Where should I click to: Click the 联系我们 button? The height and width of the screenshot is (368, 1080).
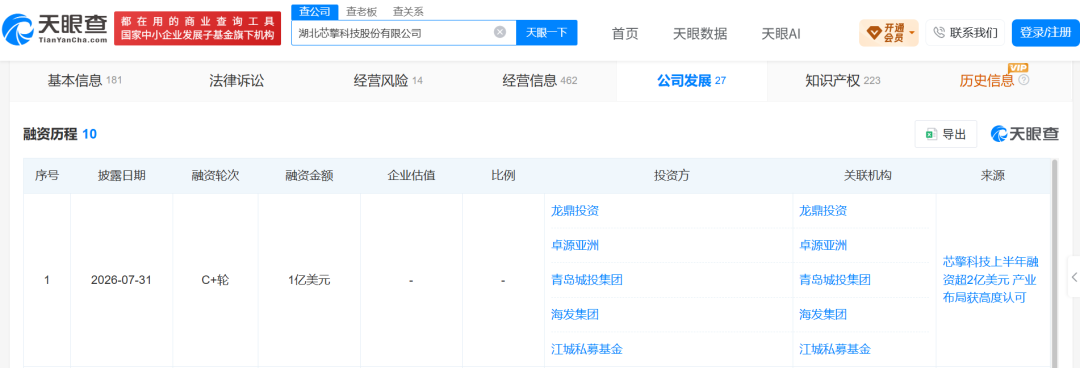pos(965,32)
